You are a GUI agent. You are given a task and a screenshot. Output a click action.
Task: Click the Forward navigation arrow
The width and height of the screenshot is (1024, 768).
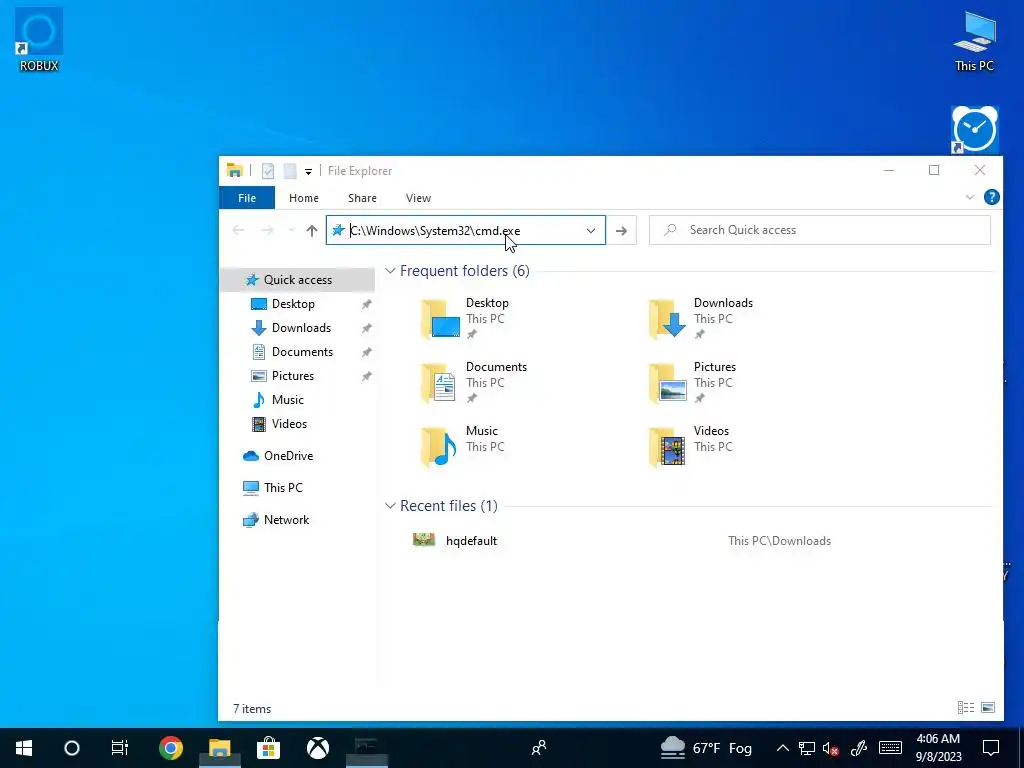[267, 230]
